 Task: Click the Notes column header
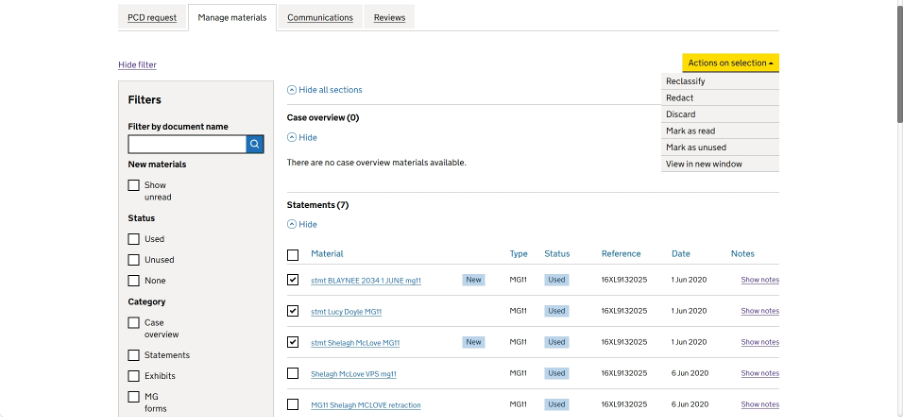pyautogui.click(x=743, y=254)
